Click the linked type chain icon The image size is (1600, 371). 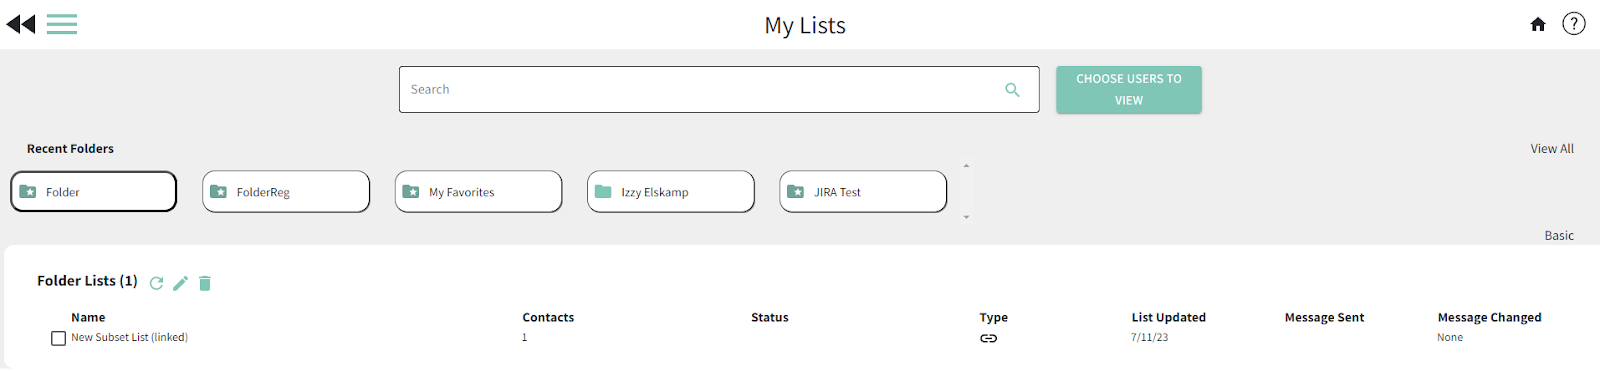(988, 338)
